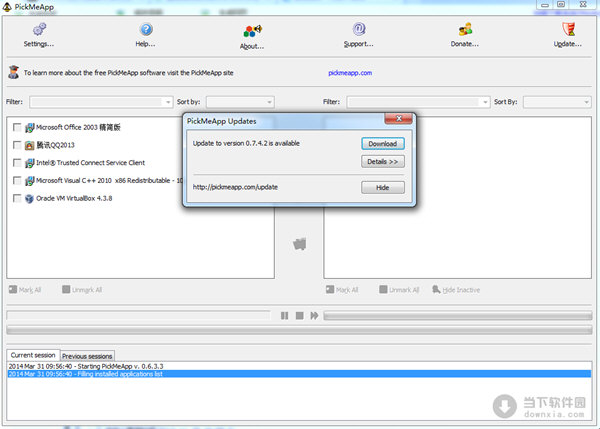Screen dimensions: 600x429
Task: Switch to the Previous sessions tab
Action: point(88,355)
